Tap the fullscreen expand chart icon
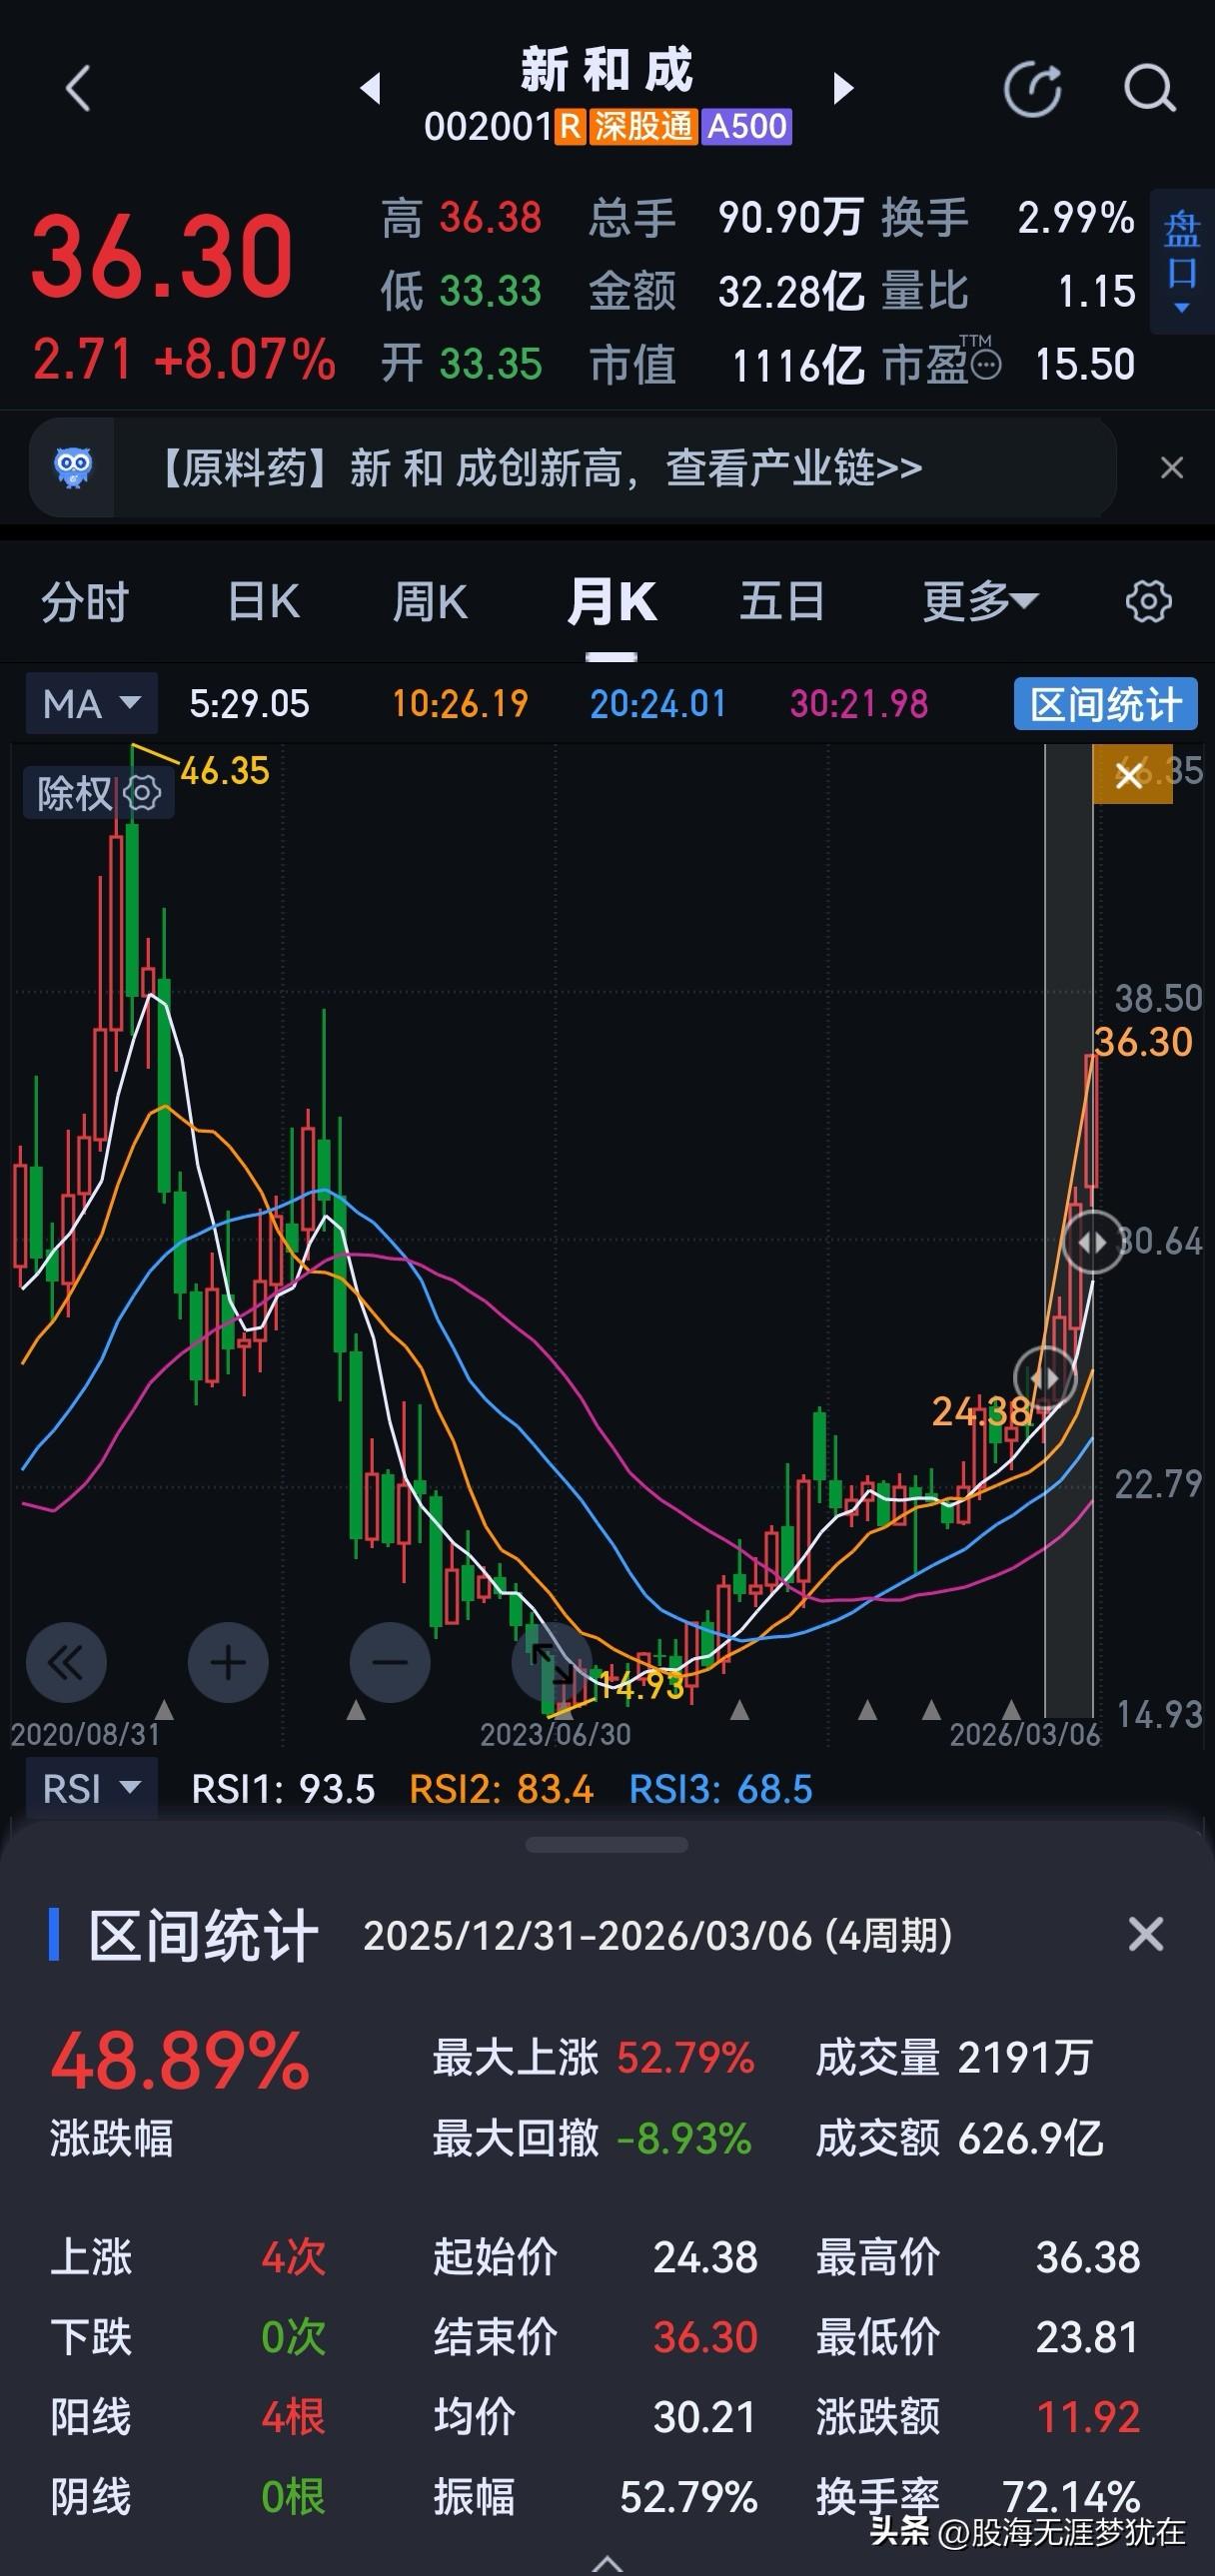The image size is (1215, 2576). (552, 1663)
